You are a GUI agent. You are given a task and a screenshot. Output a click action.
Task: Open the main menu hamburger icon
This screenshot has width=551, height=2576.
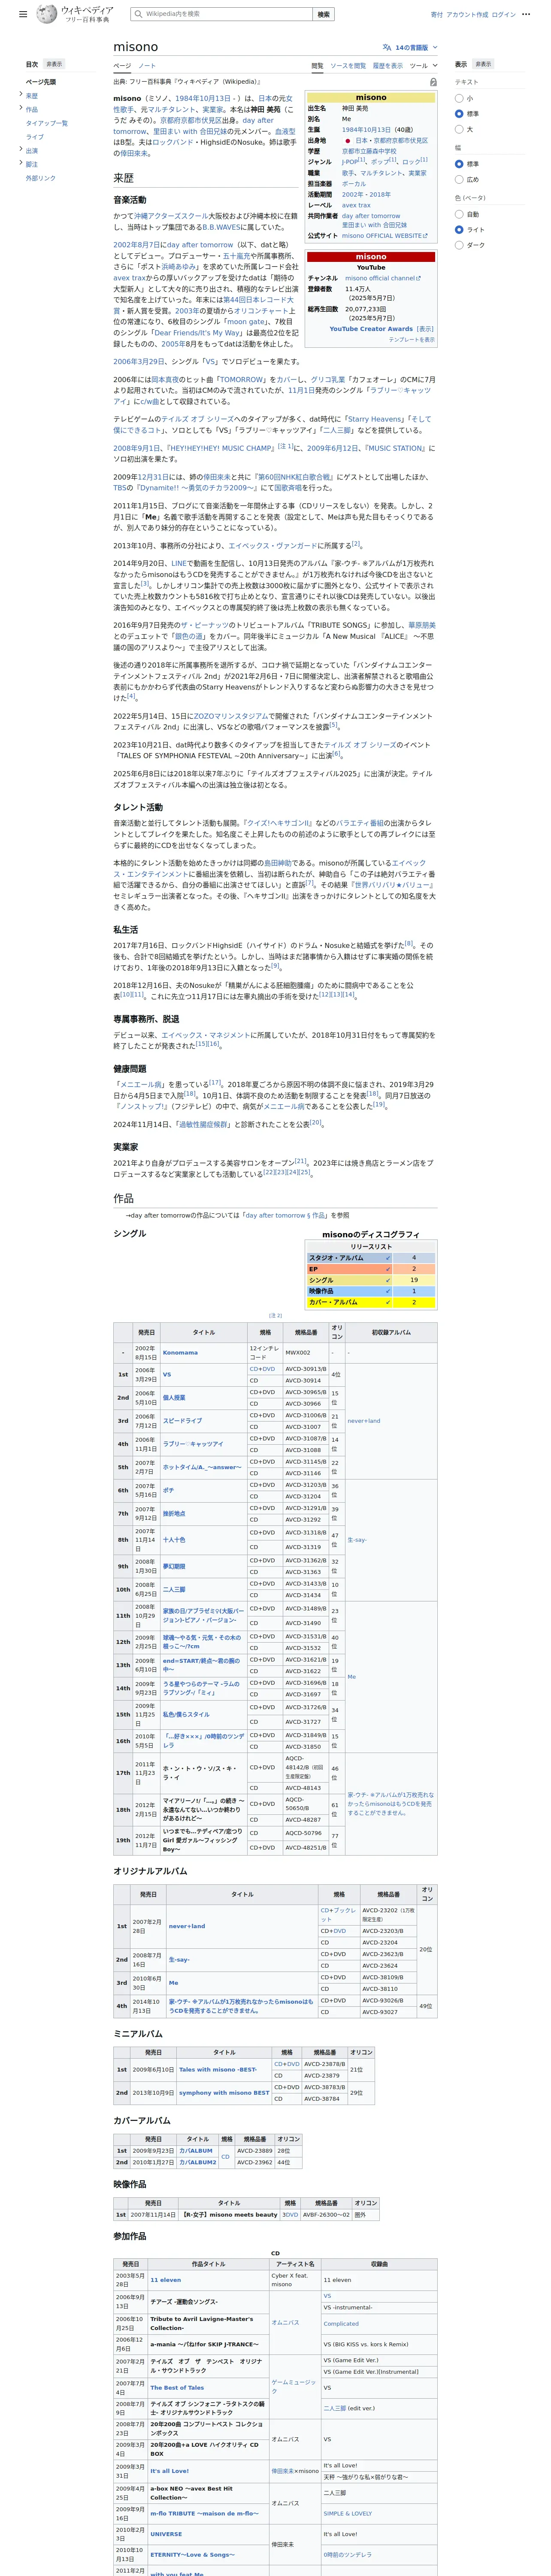(x=23, y=14)
